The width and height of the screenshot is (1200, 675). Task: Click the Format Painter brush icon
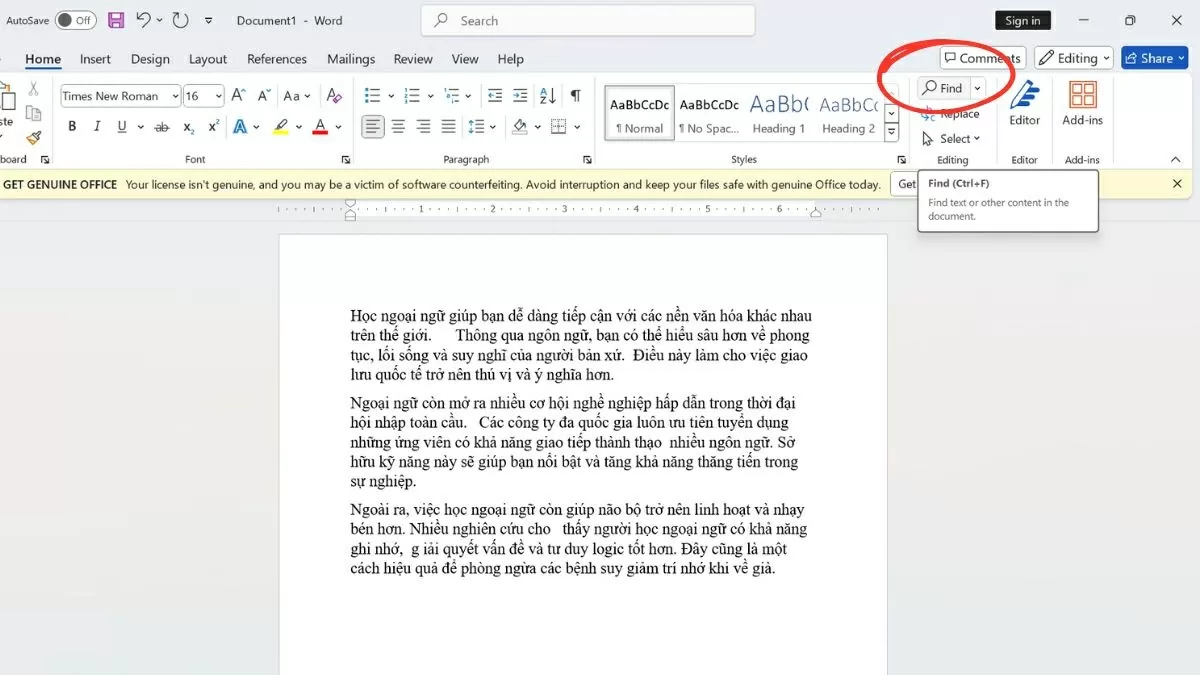(34, 138)
